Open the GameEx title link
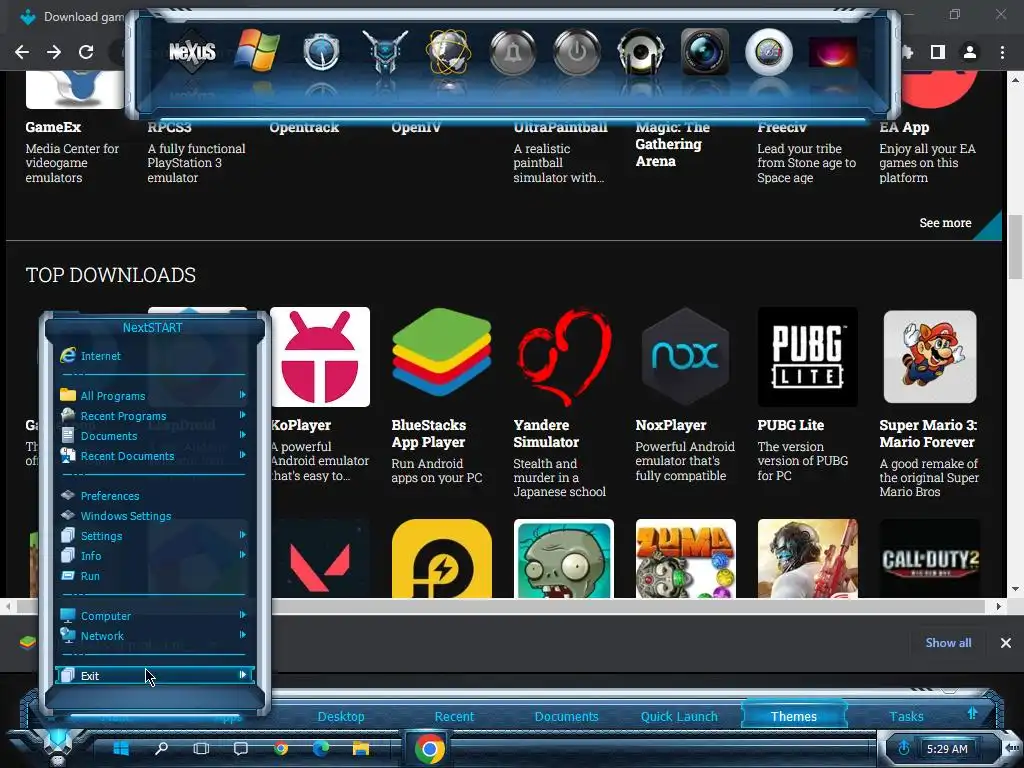1024x768 pixels. click(x=53, y=127)
